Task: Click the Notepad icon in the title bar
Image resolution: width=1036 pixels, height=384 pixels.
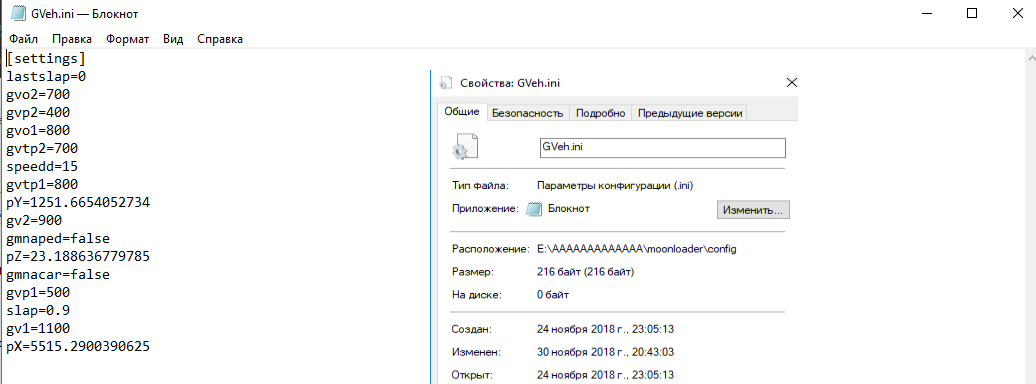Action: (18, 13)
